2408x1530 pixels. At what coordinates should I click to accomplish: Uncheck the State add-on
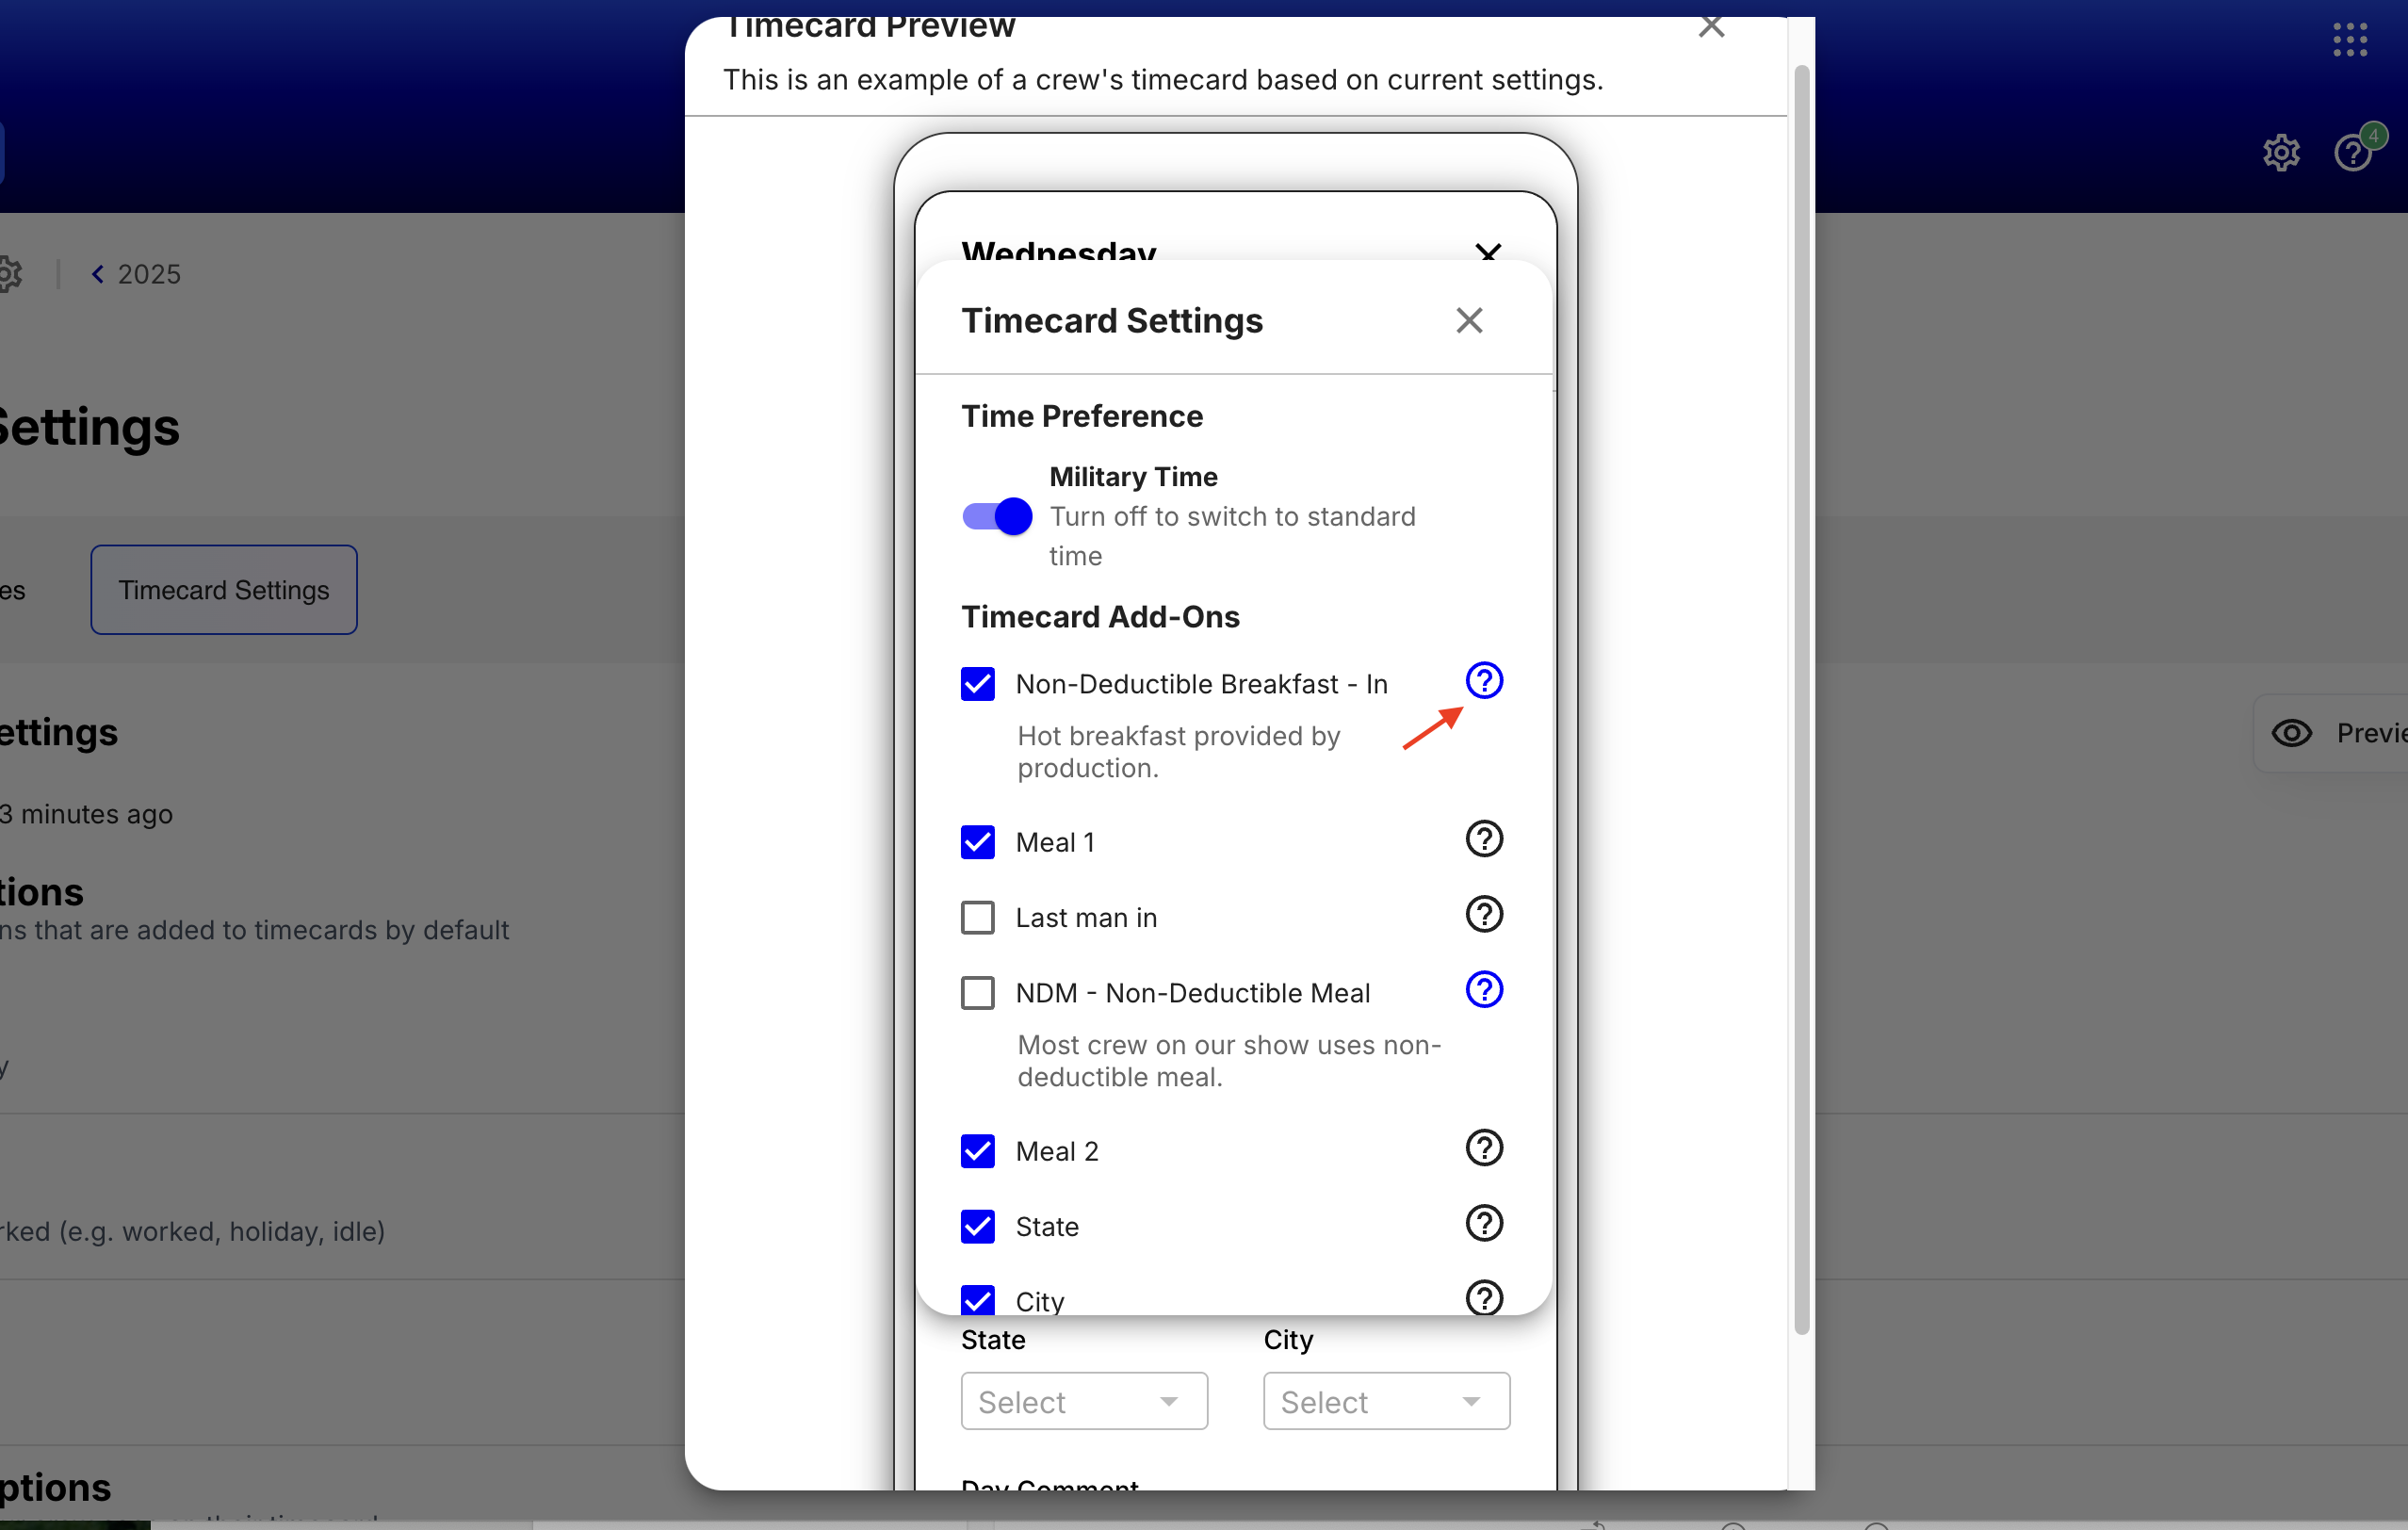978,1226
